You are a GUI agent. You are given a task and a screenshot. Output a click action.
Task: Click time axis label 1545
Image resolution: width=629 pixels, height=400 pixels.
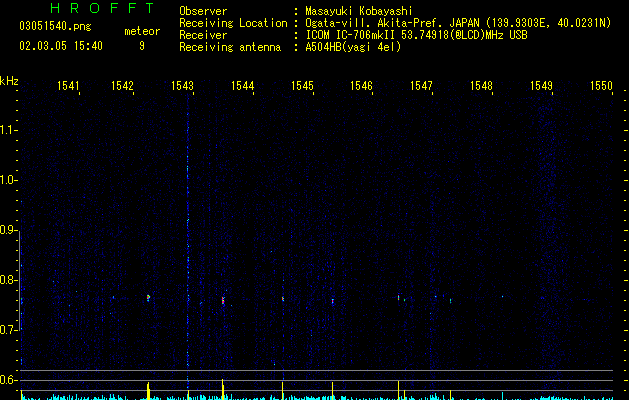302,85
